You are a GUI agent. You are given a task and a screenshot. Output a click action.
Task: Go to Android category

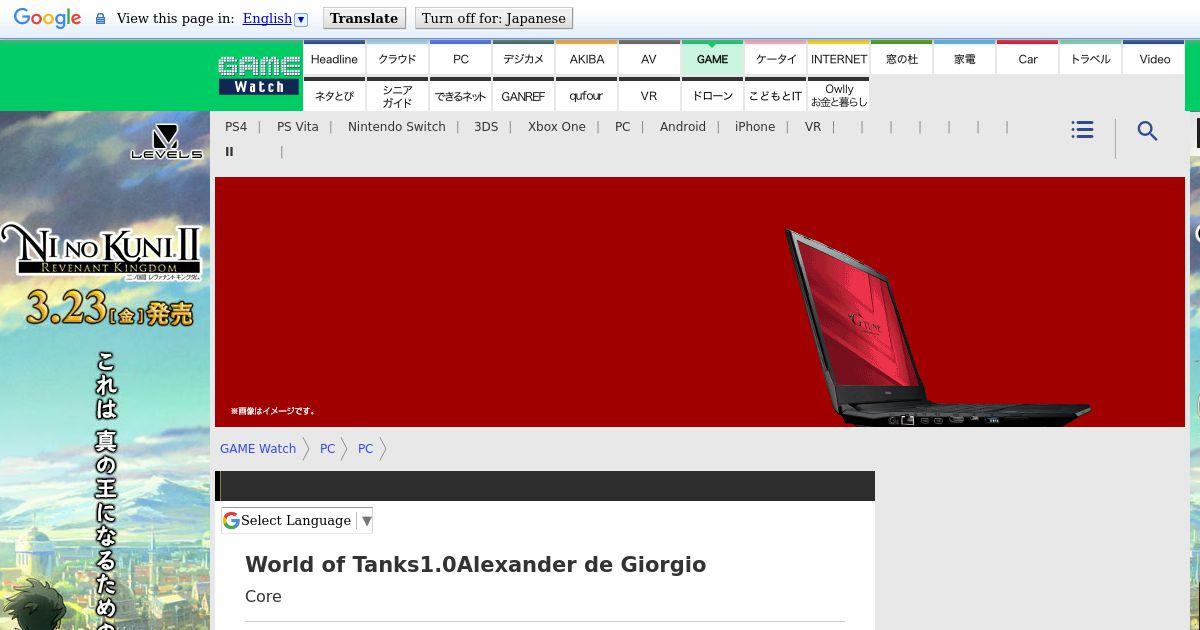(683, 127)
